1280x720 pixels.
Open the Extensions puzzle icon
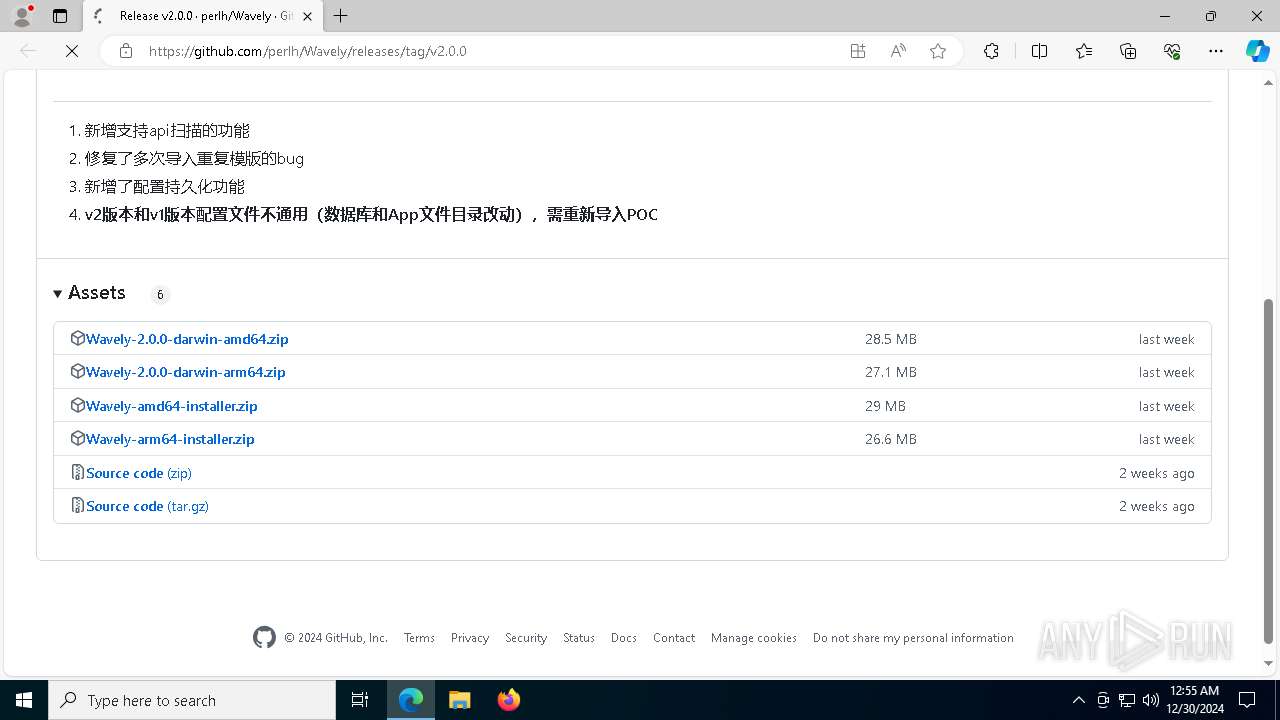pos(991,51)
